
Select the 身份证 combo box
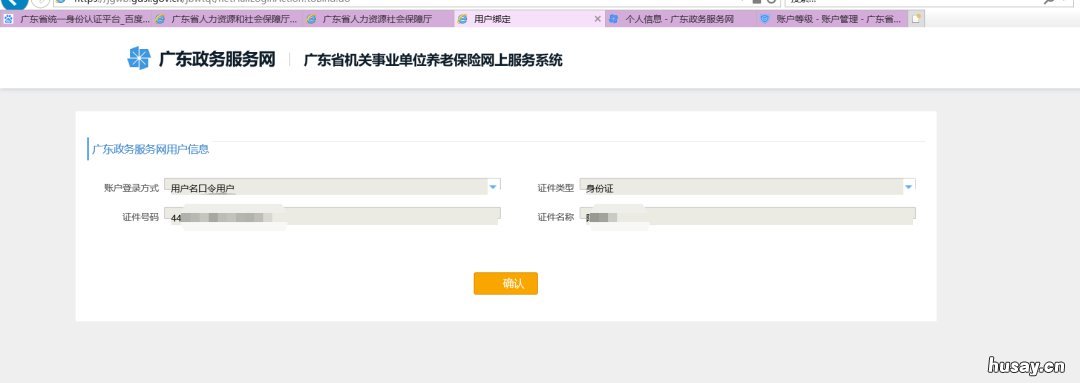coord(747,187)
